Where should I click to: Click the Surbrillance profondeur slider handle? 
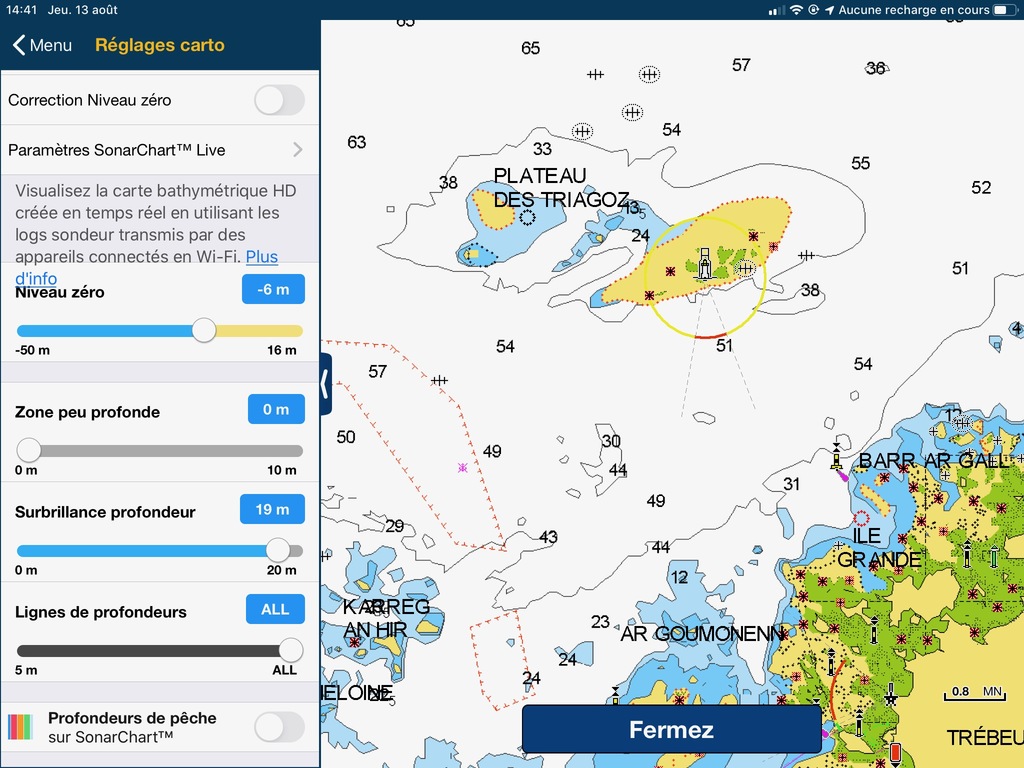(278, 550)
